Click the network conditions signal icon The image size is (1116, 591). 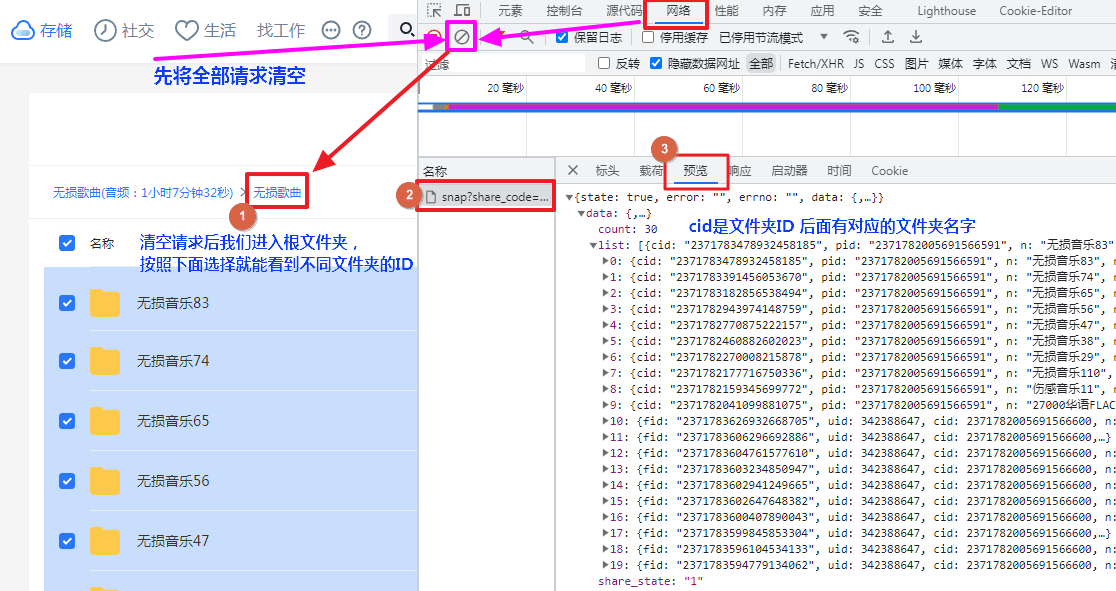point(852,36)
